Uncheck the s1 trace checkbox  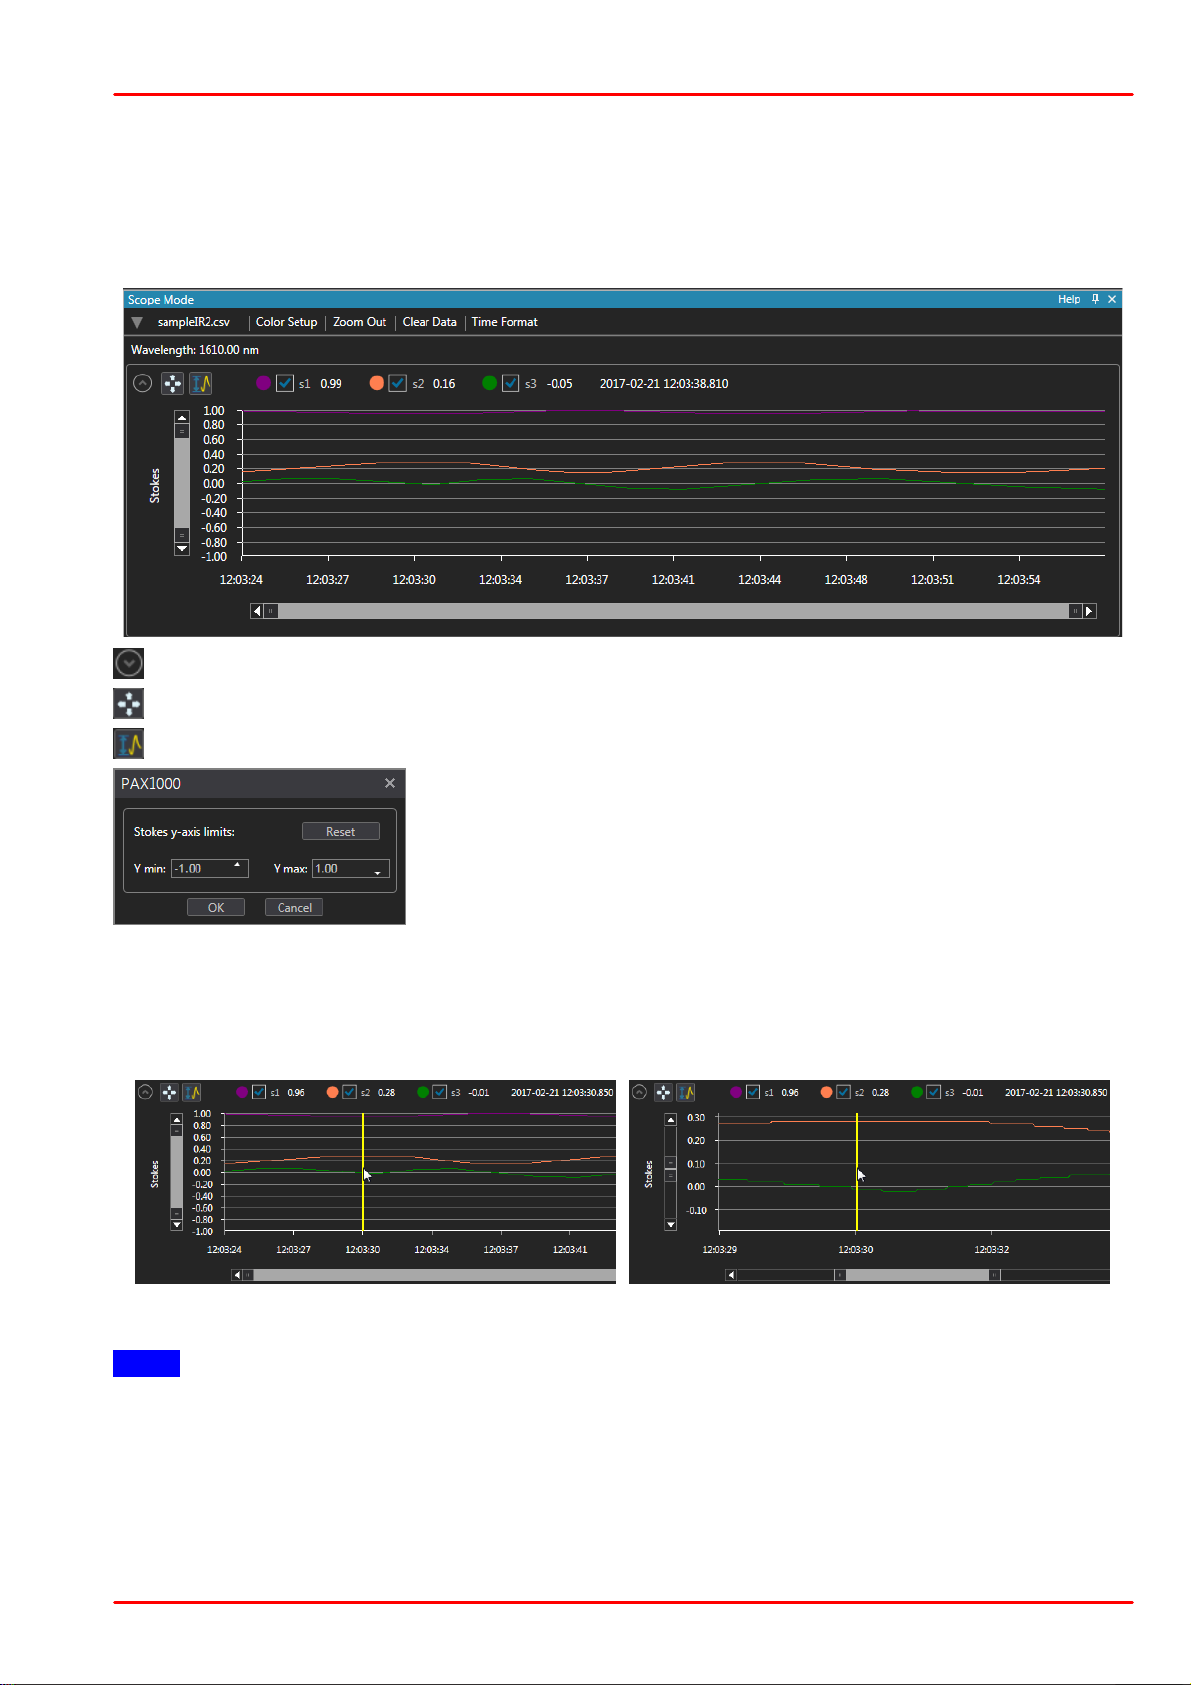point(285,383)
